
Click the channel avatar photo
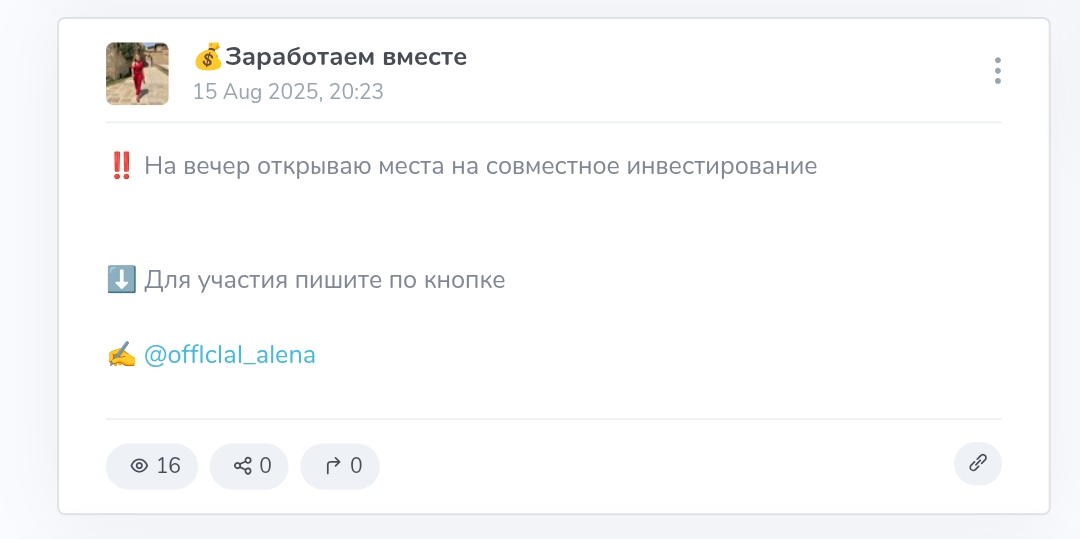click(137, 74)
